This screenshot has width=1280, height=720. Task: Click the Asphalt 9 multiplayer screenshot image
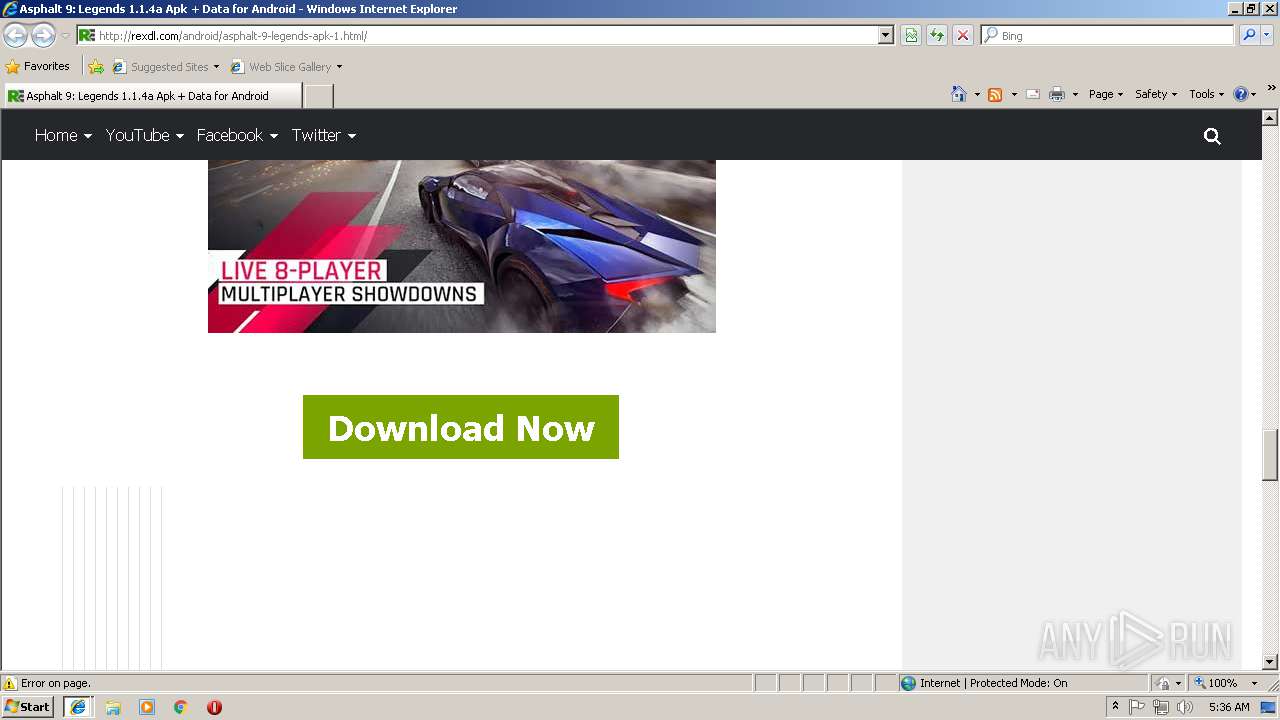click(462, 246)
